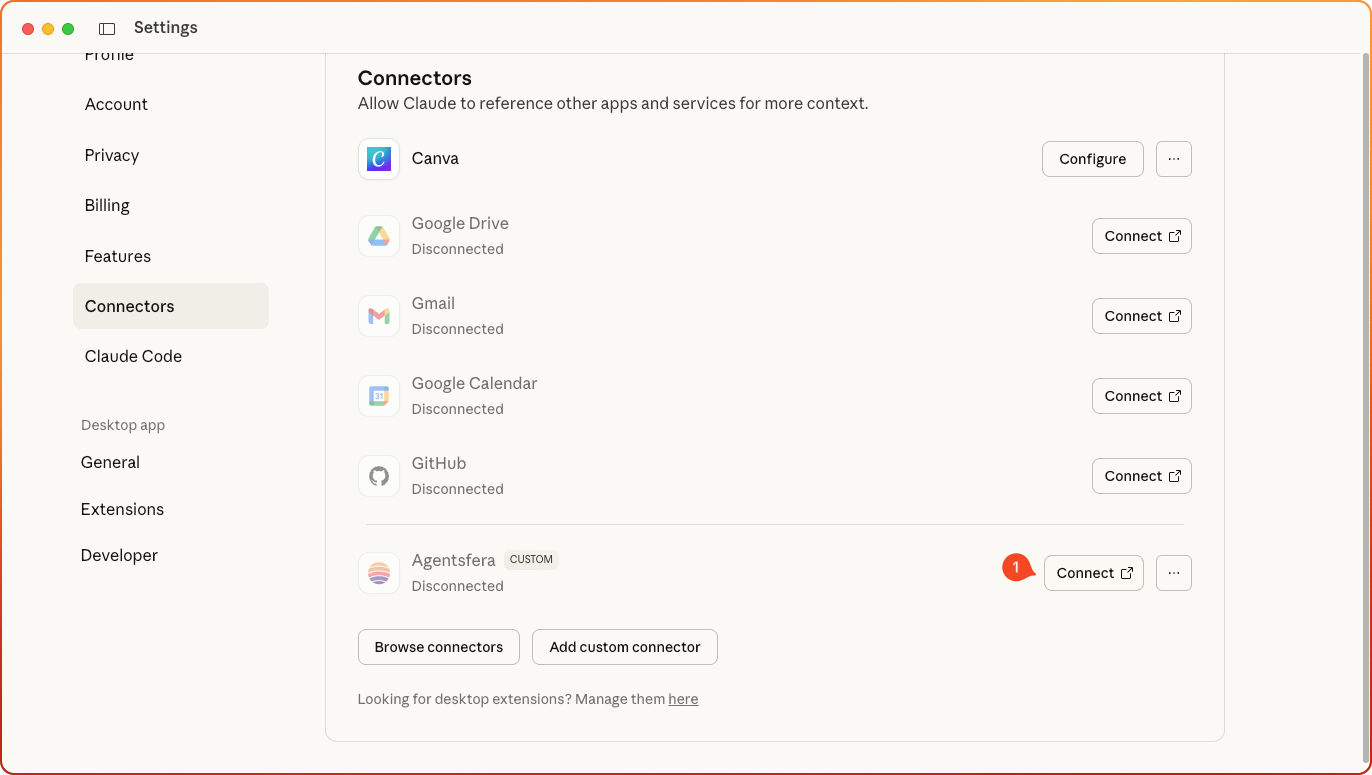The height and width of the screenshot is (775, 1372).
Task: Open Browse connectors
Action: (x=438, y=647)
